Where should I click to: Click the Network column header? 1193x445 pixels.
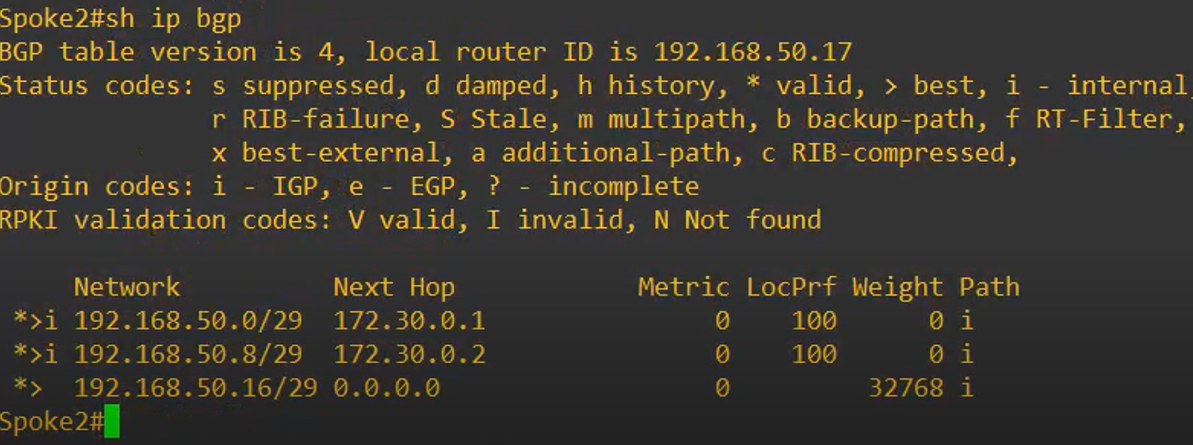[x=127, y=287]
